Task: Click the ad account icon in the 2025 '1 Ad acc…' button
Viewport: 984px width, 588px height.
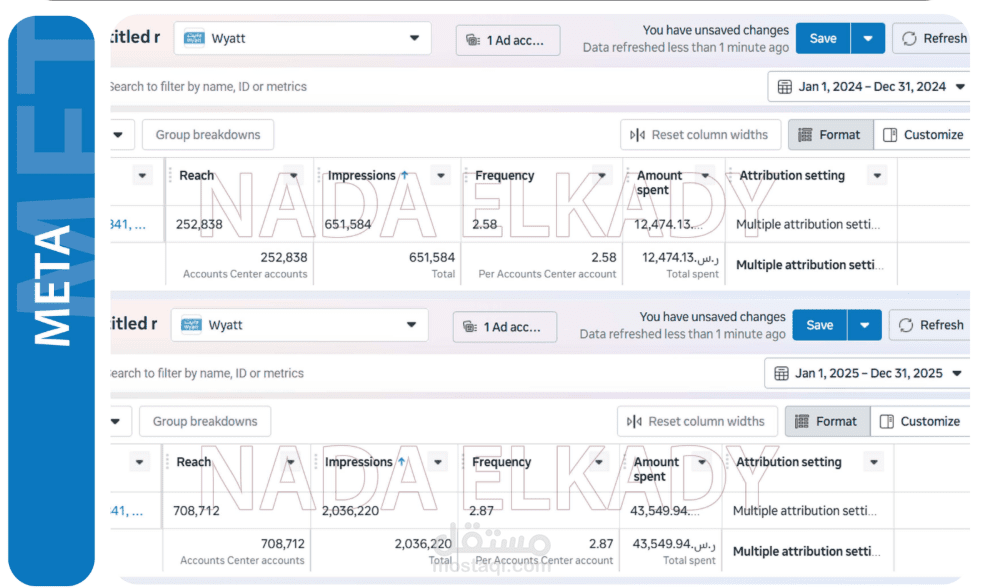Action: pos(470,327)
